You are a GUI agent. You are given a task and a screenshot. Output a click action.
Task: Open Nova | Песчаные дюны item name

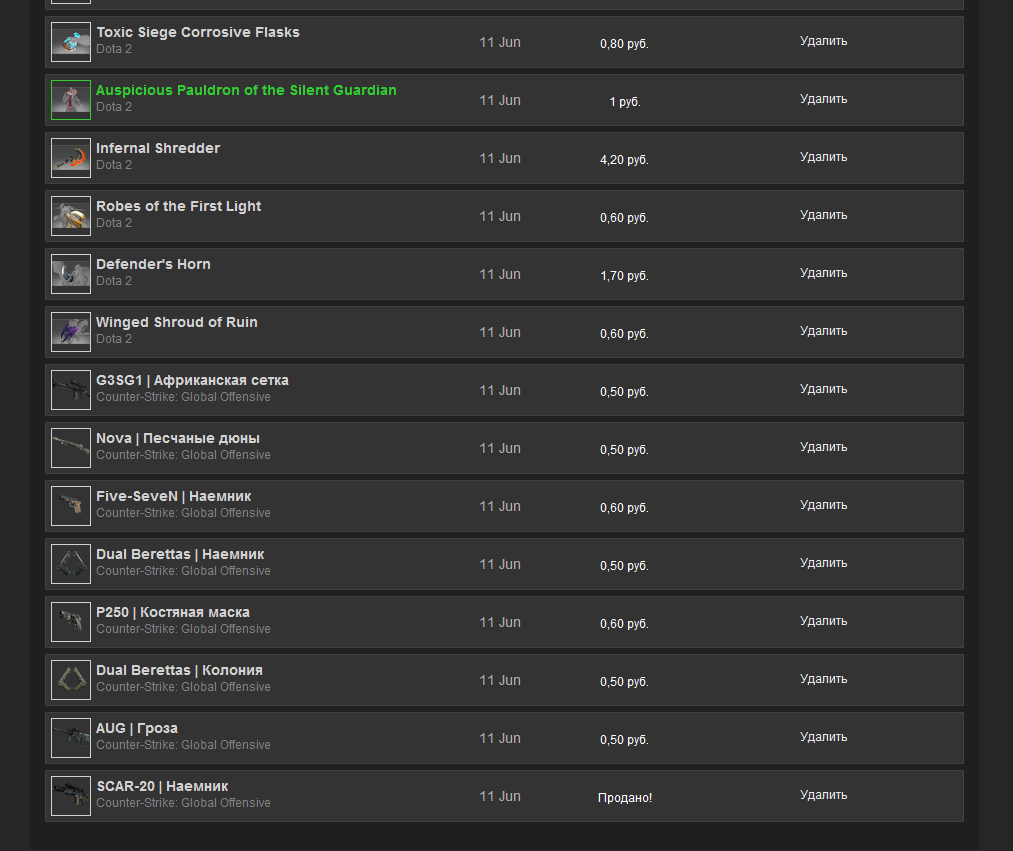tap(178, 439)
